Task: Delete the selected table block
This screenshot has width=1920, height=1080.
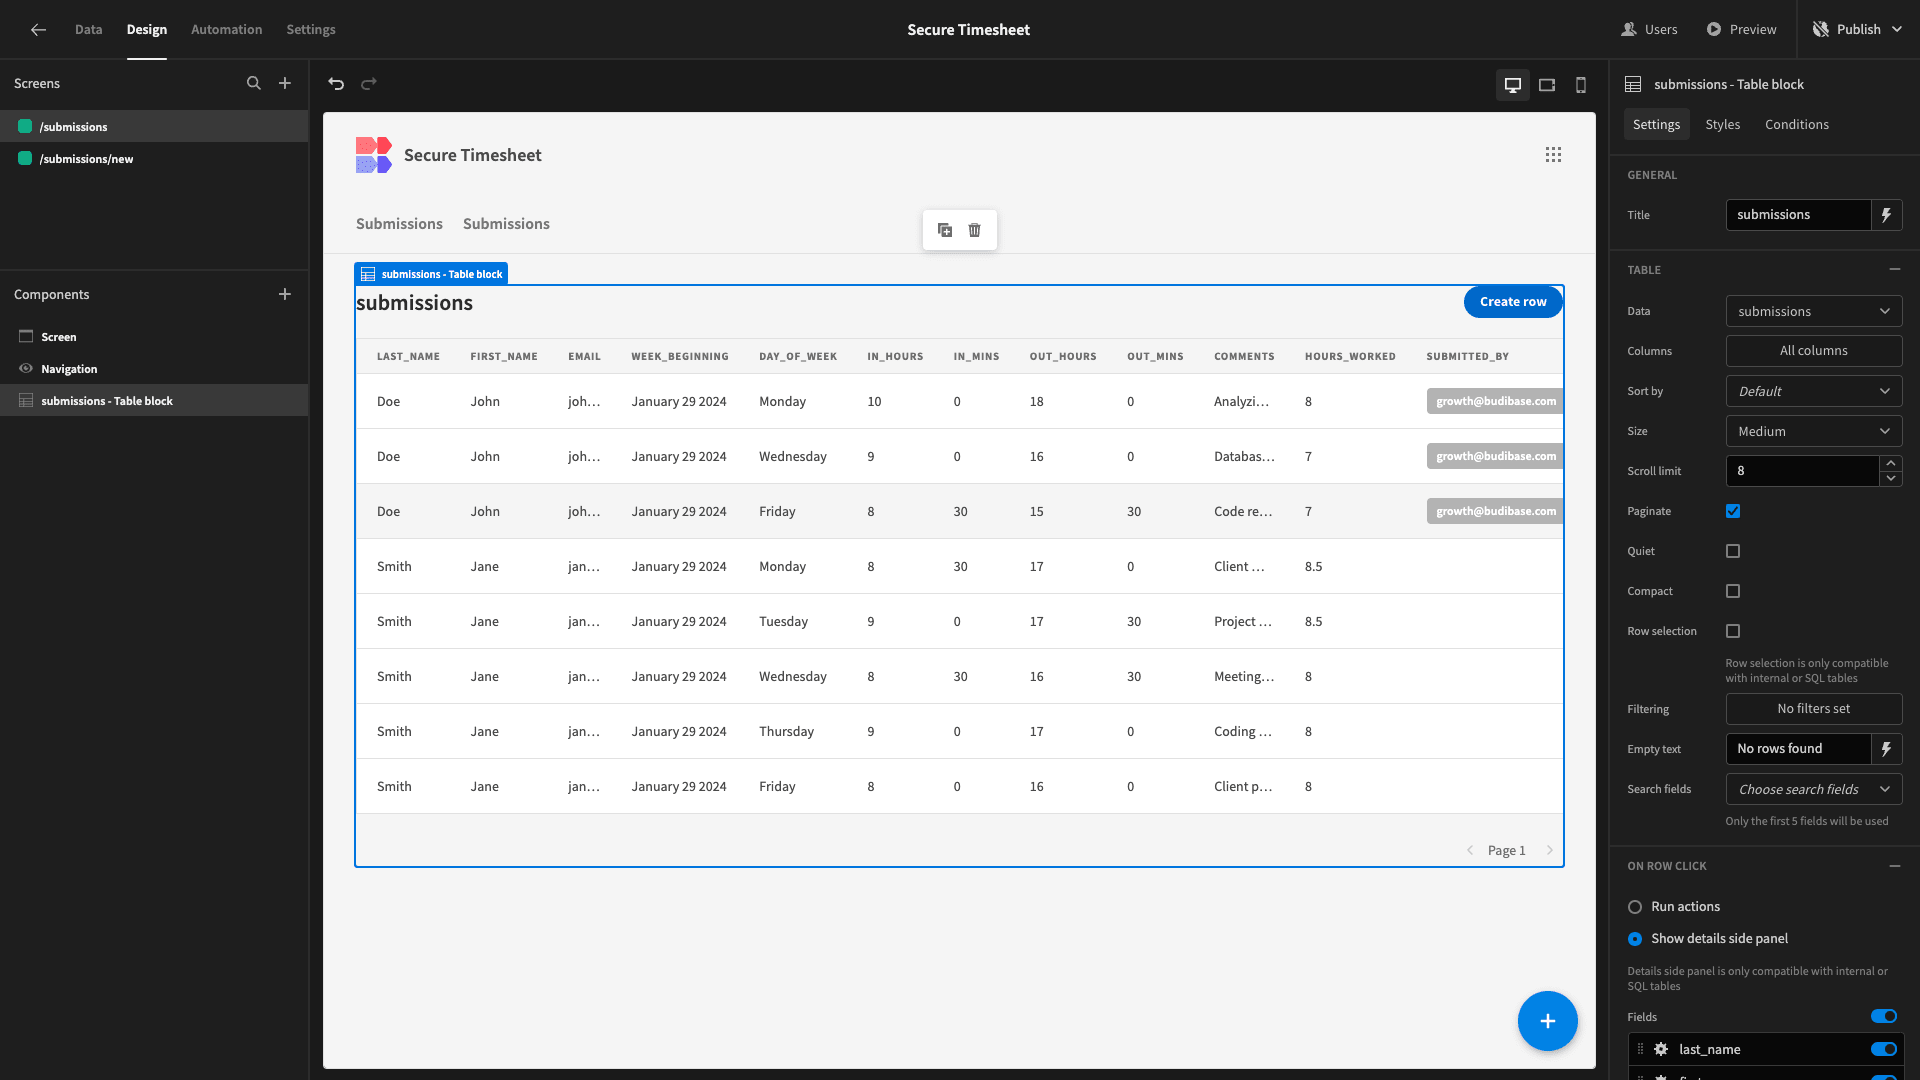Action: point(975,230)
